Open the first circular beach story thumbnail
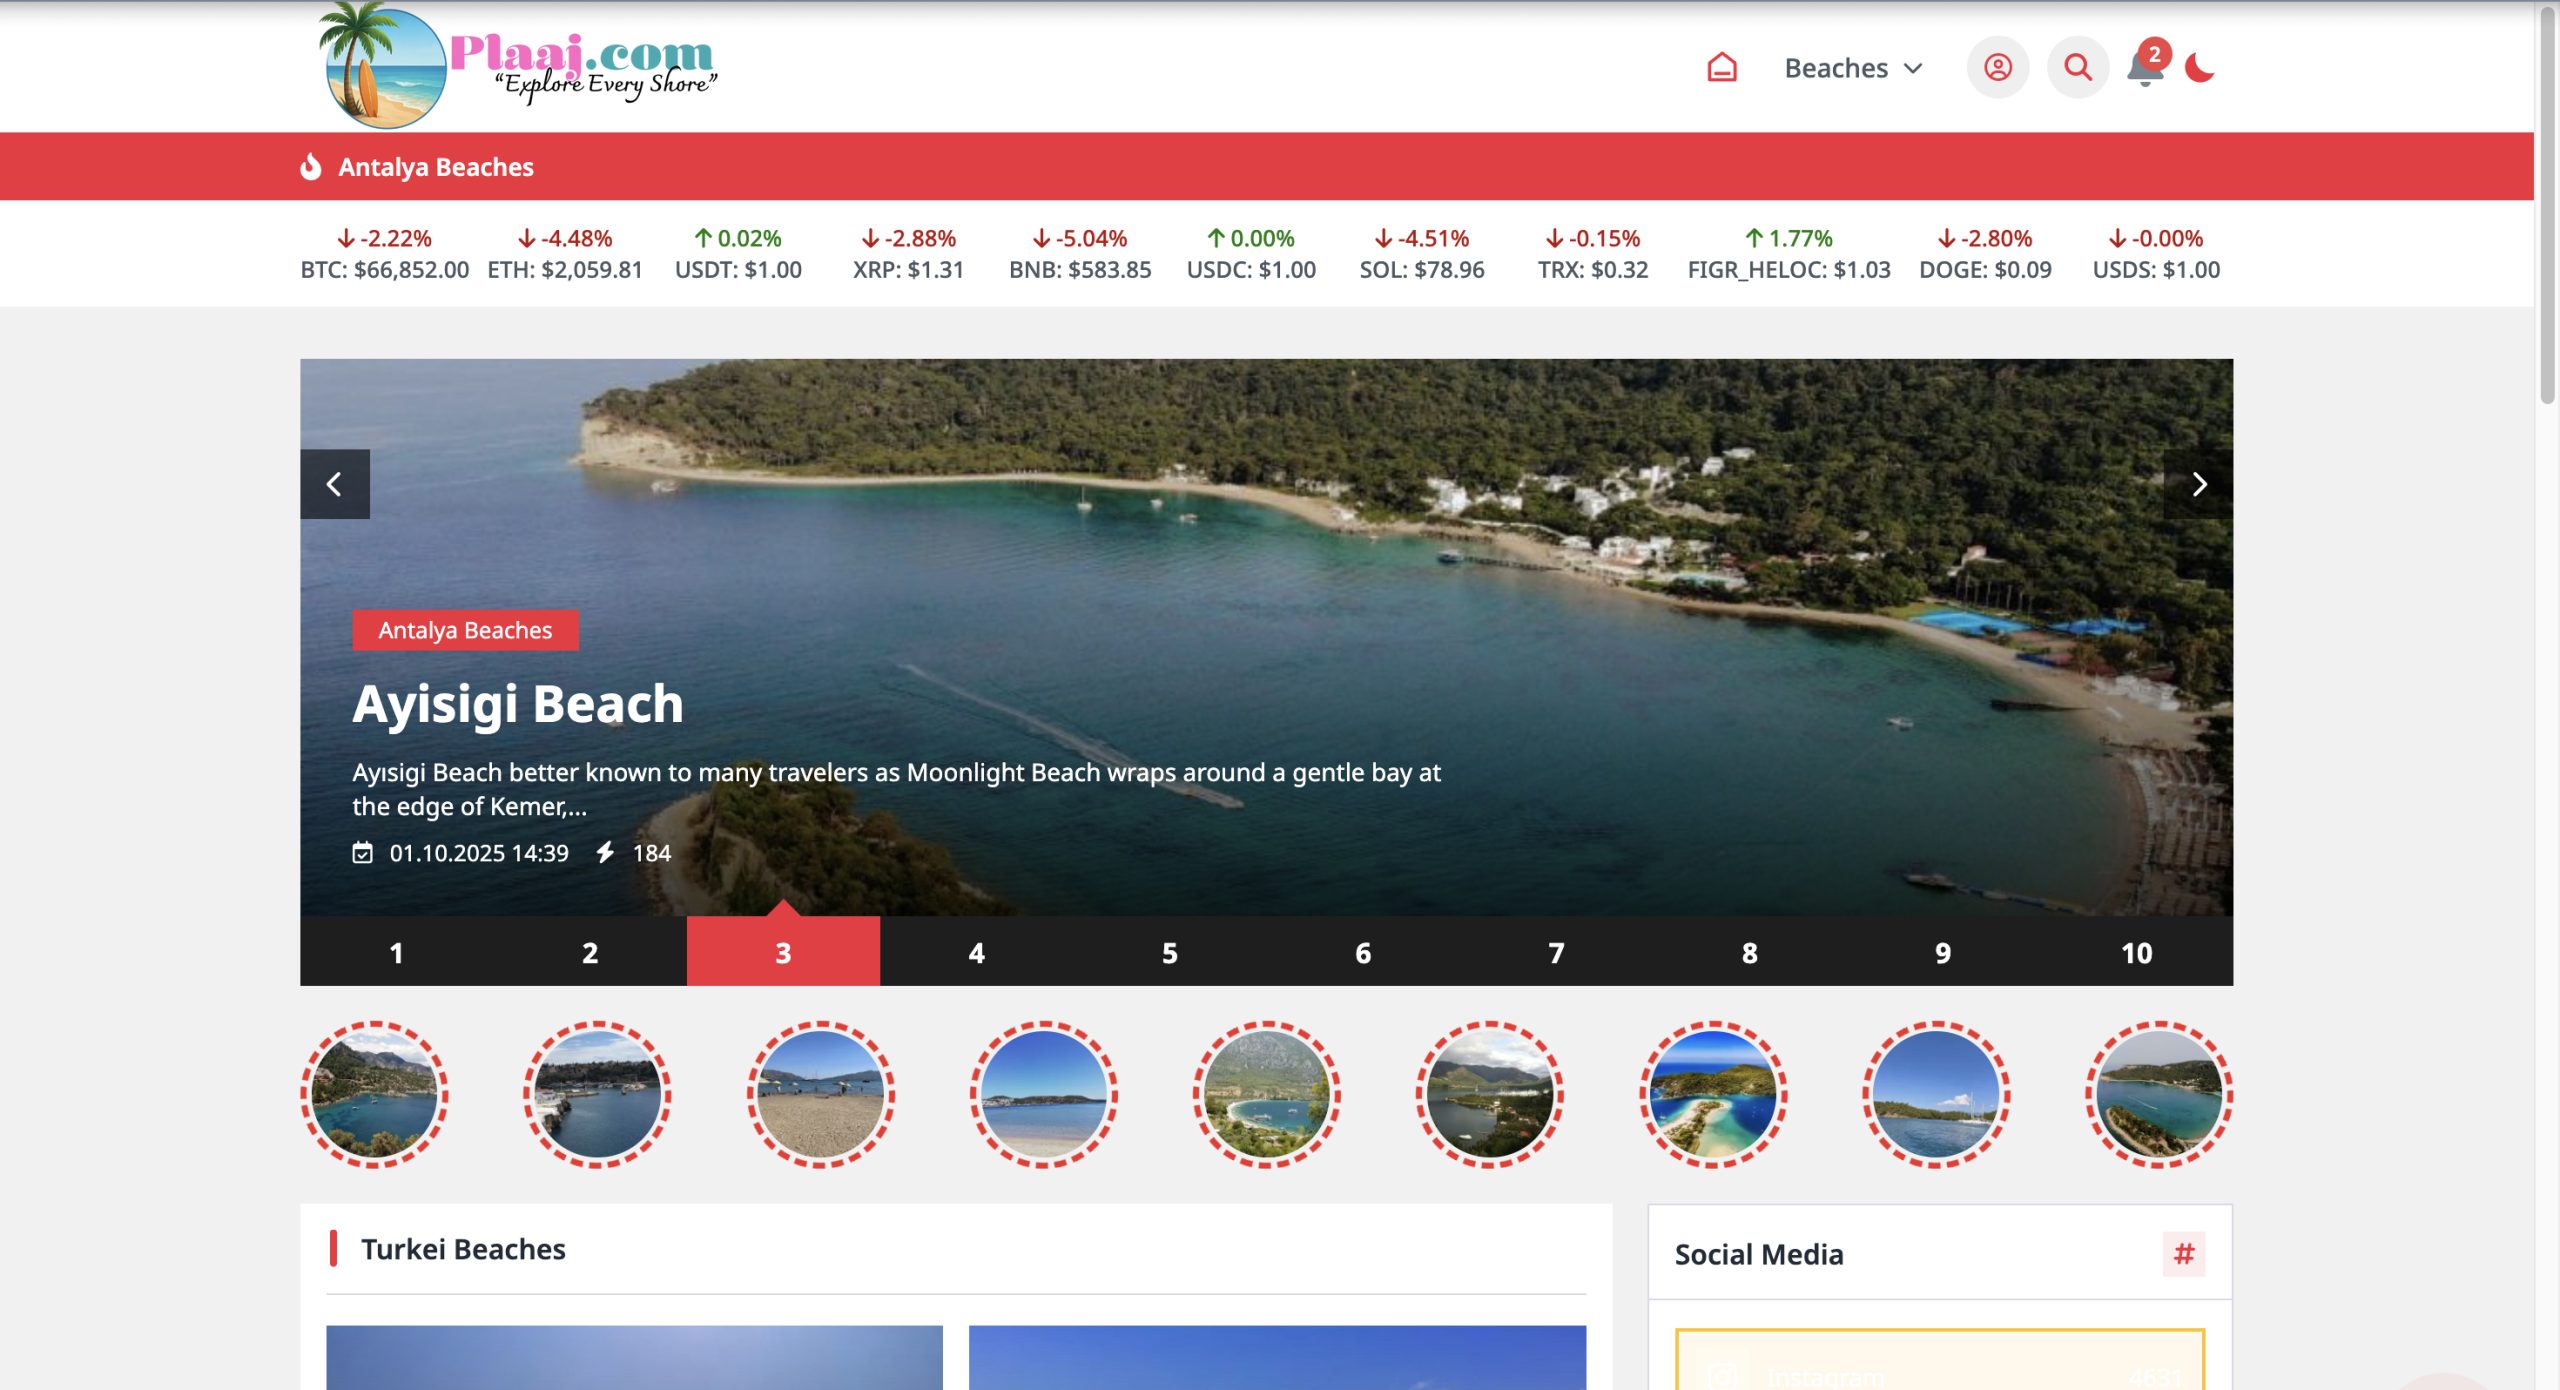The height and width of the screenshot is (1390, 2560). tap(374, 1094)
